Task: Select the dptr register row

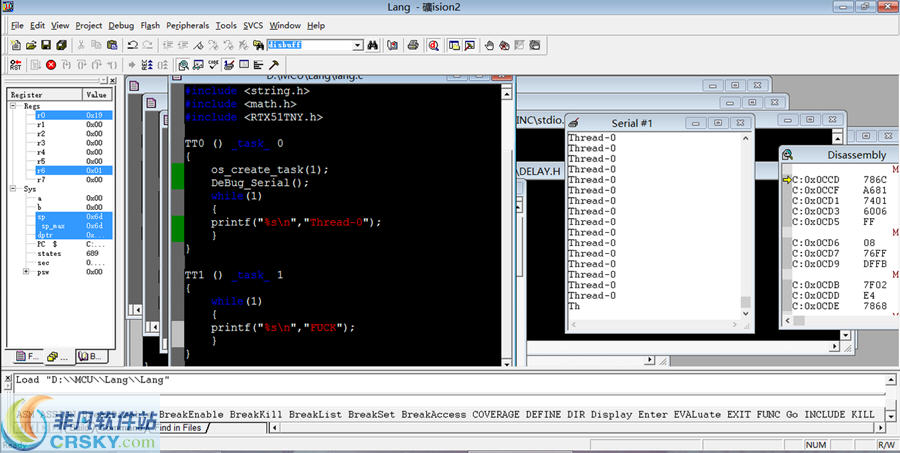Action: [x=73, y=235]
